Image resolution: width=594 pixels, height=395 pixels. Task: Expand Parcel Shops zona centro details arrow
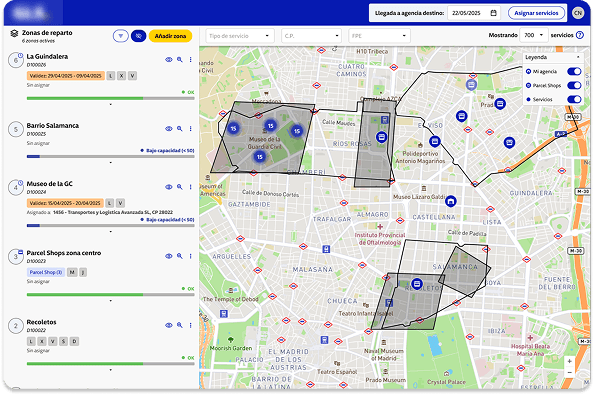(x=111, y=301)
